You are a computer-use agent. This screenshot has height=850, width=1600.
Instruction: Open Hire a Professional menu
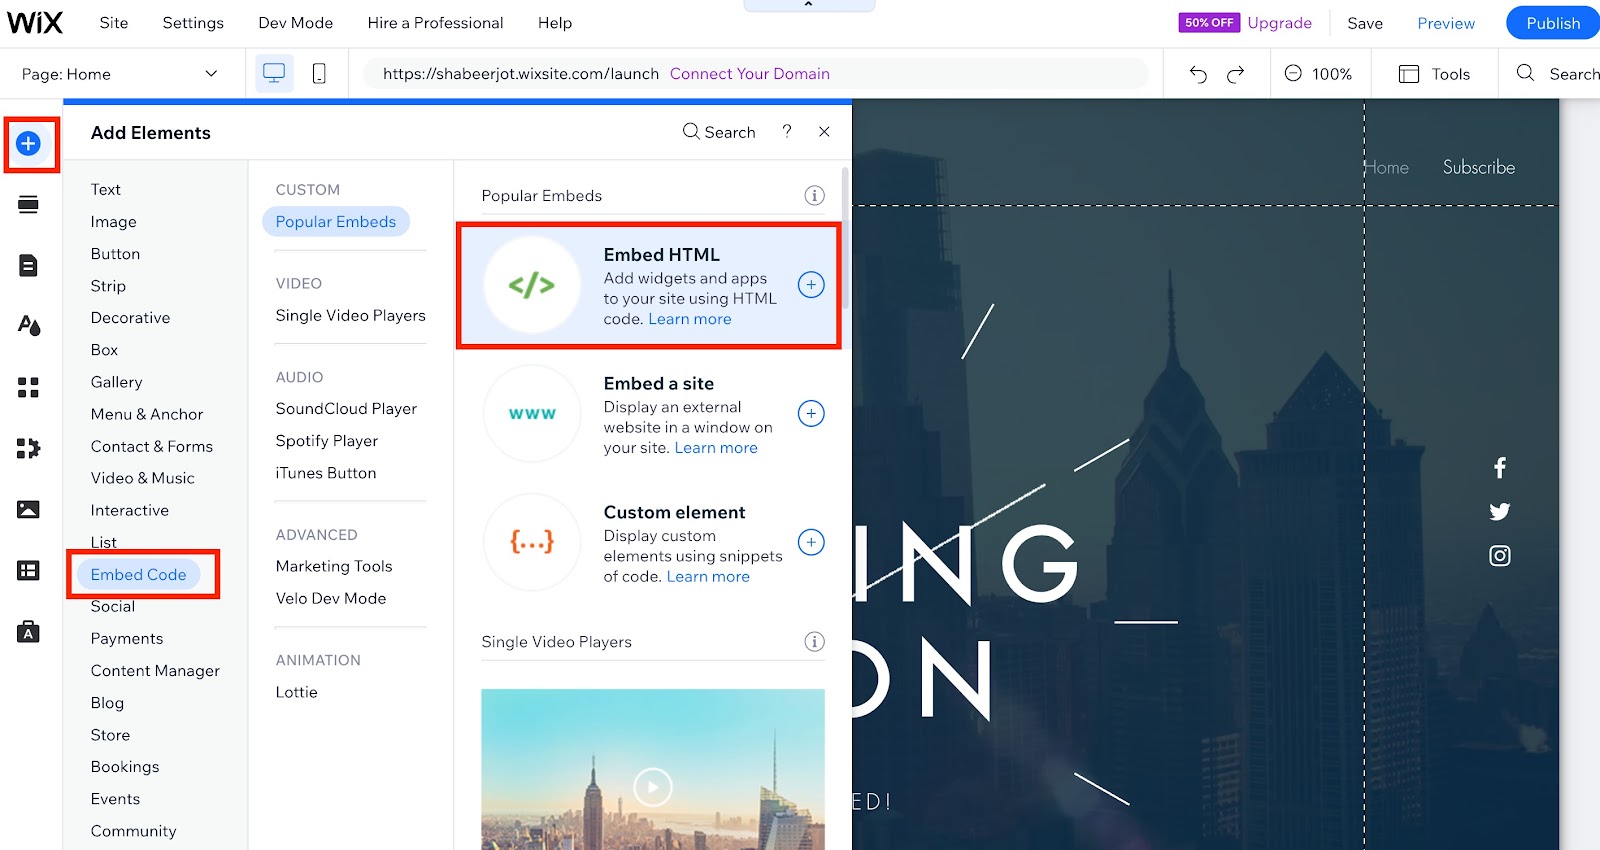pos(435,23)
